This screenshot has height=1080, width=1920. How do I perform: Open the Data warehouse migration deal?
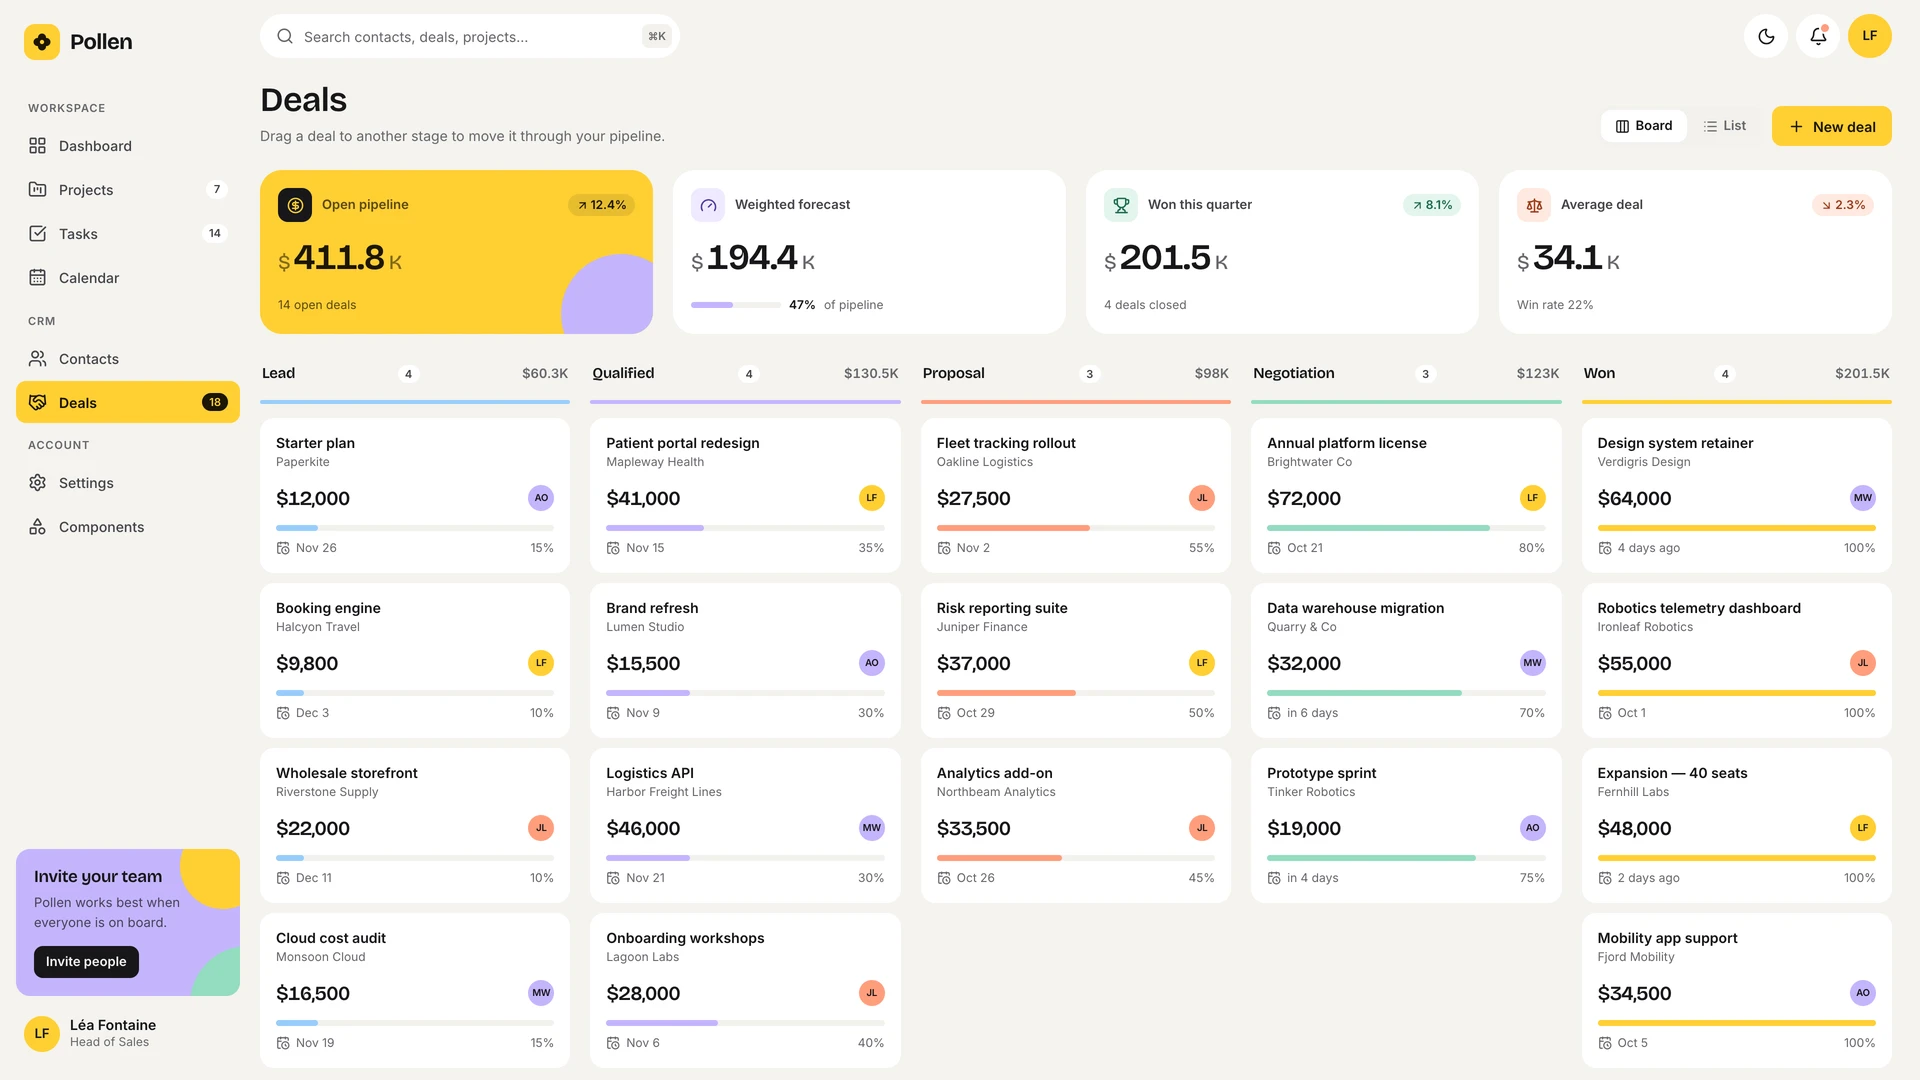tap(1406, 660)
